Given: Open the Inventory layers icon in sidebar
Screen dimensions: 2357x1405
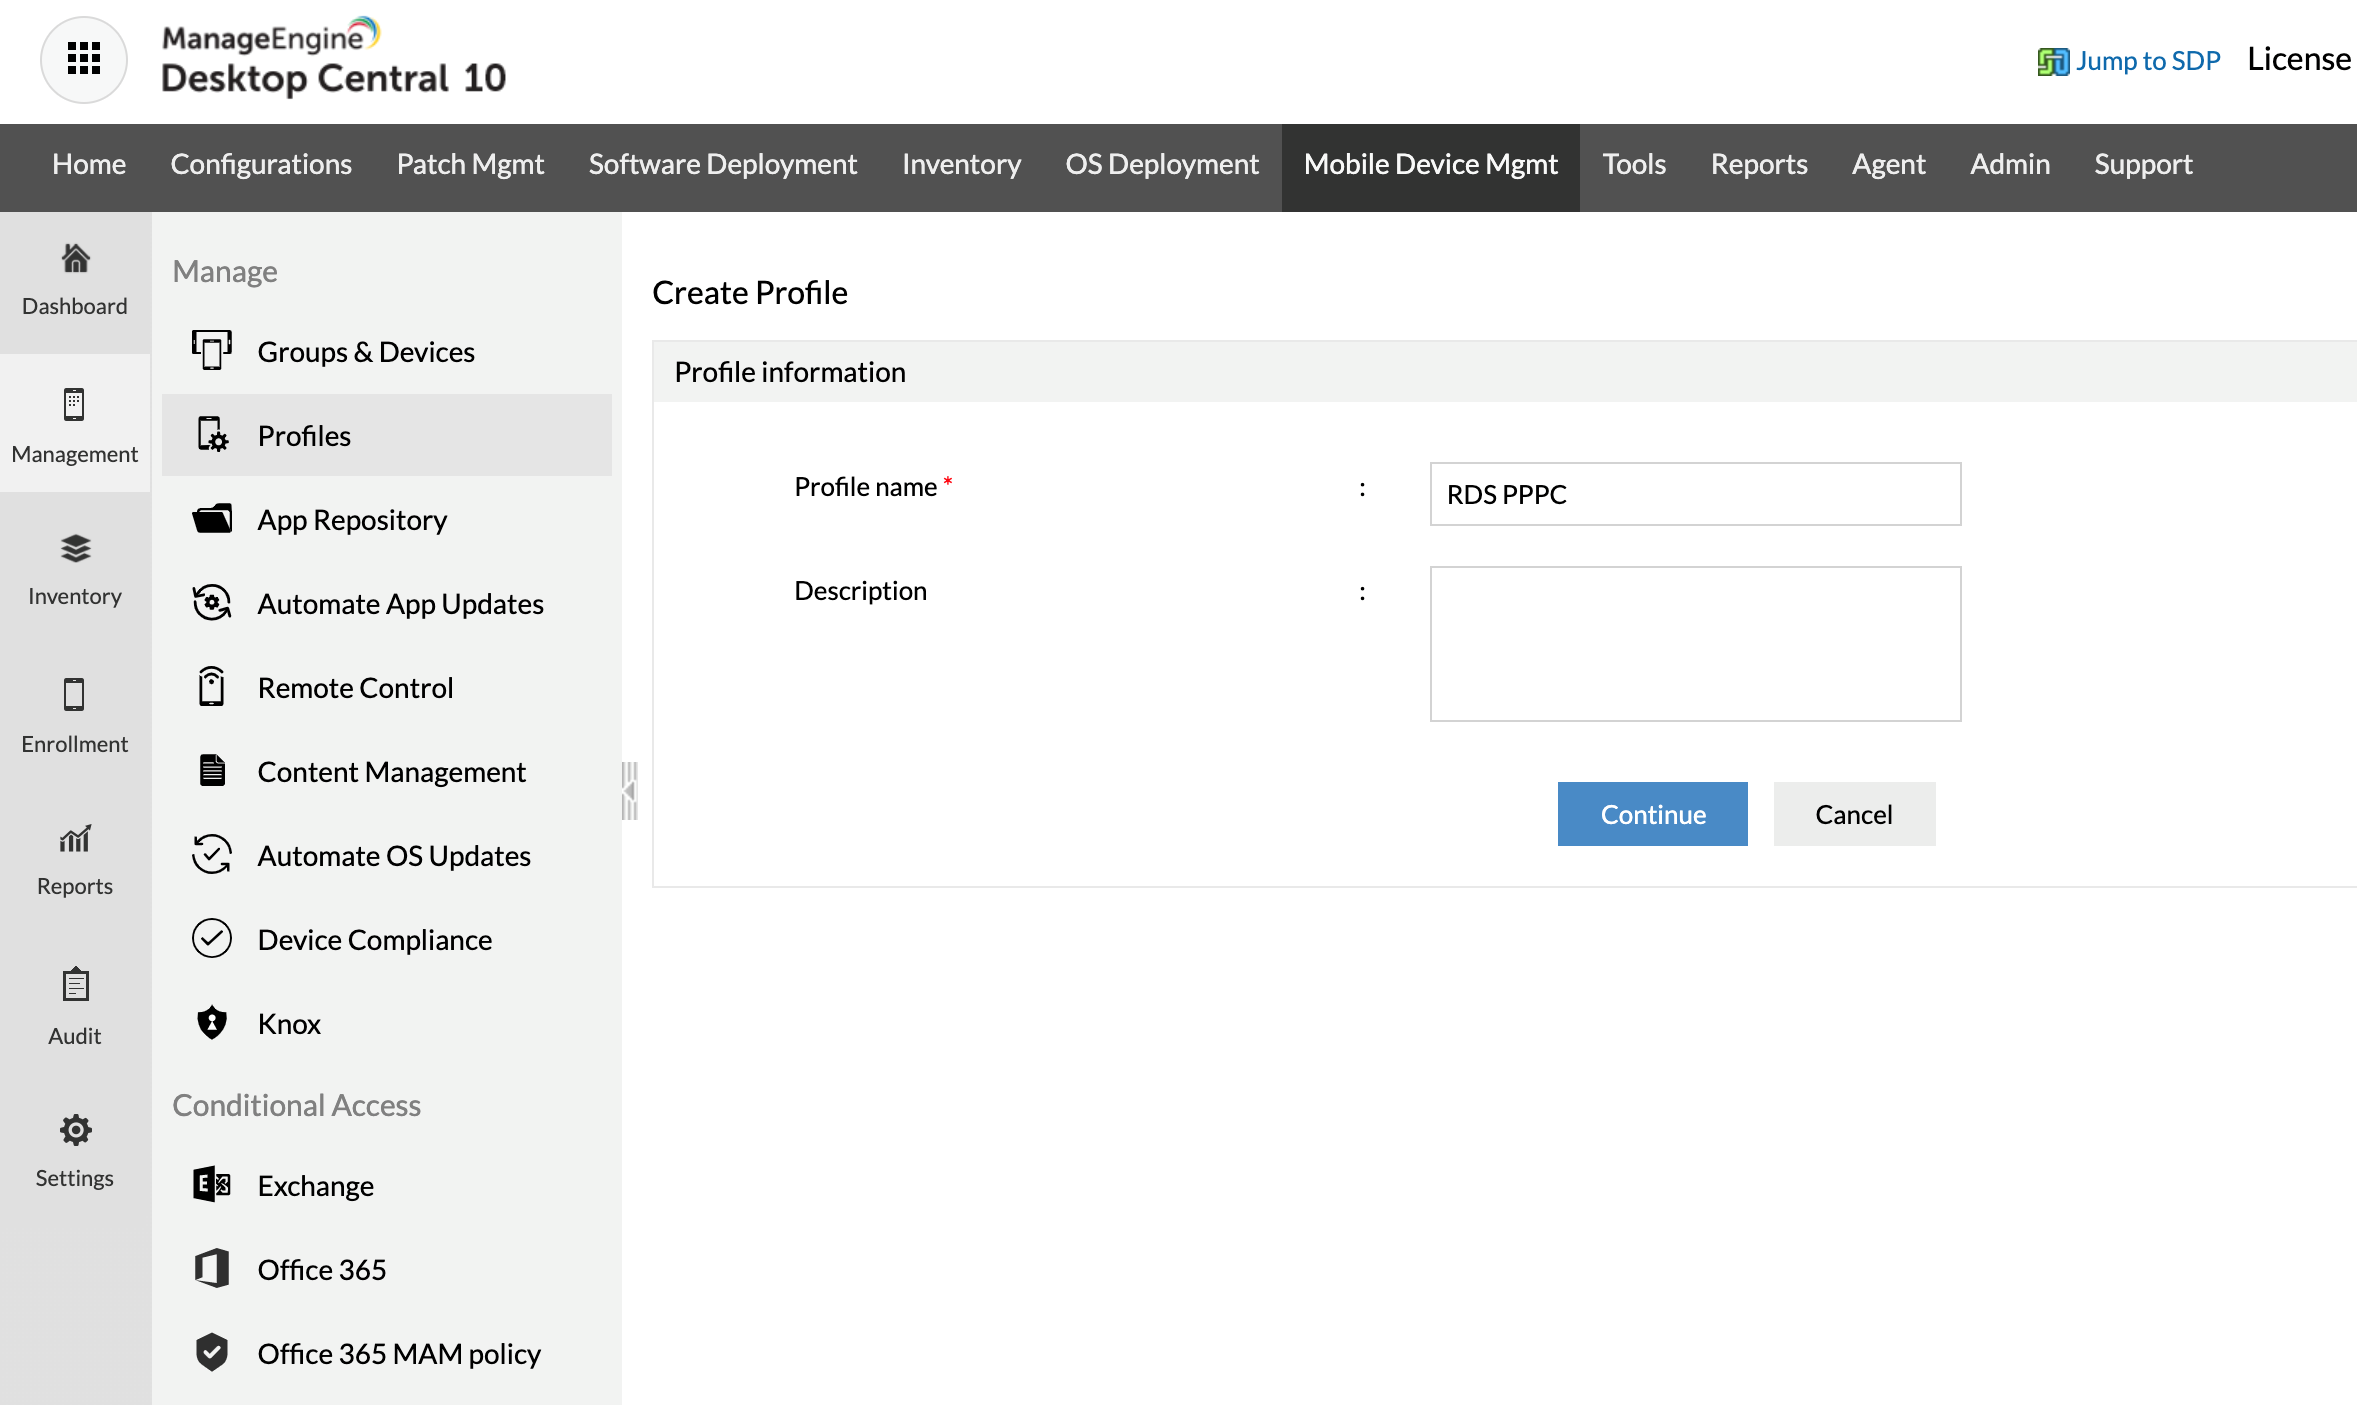Looking at the screenshot, I should click(x=75, y=549).
